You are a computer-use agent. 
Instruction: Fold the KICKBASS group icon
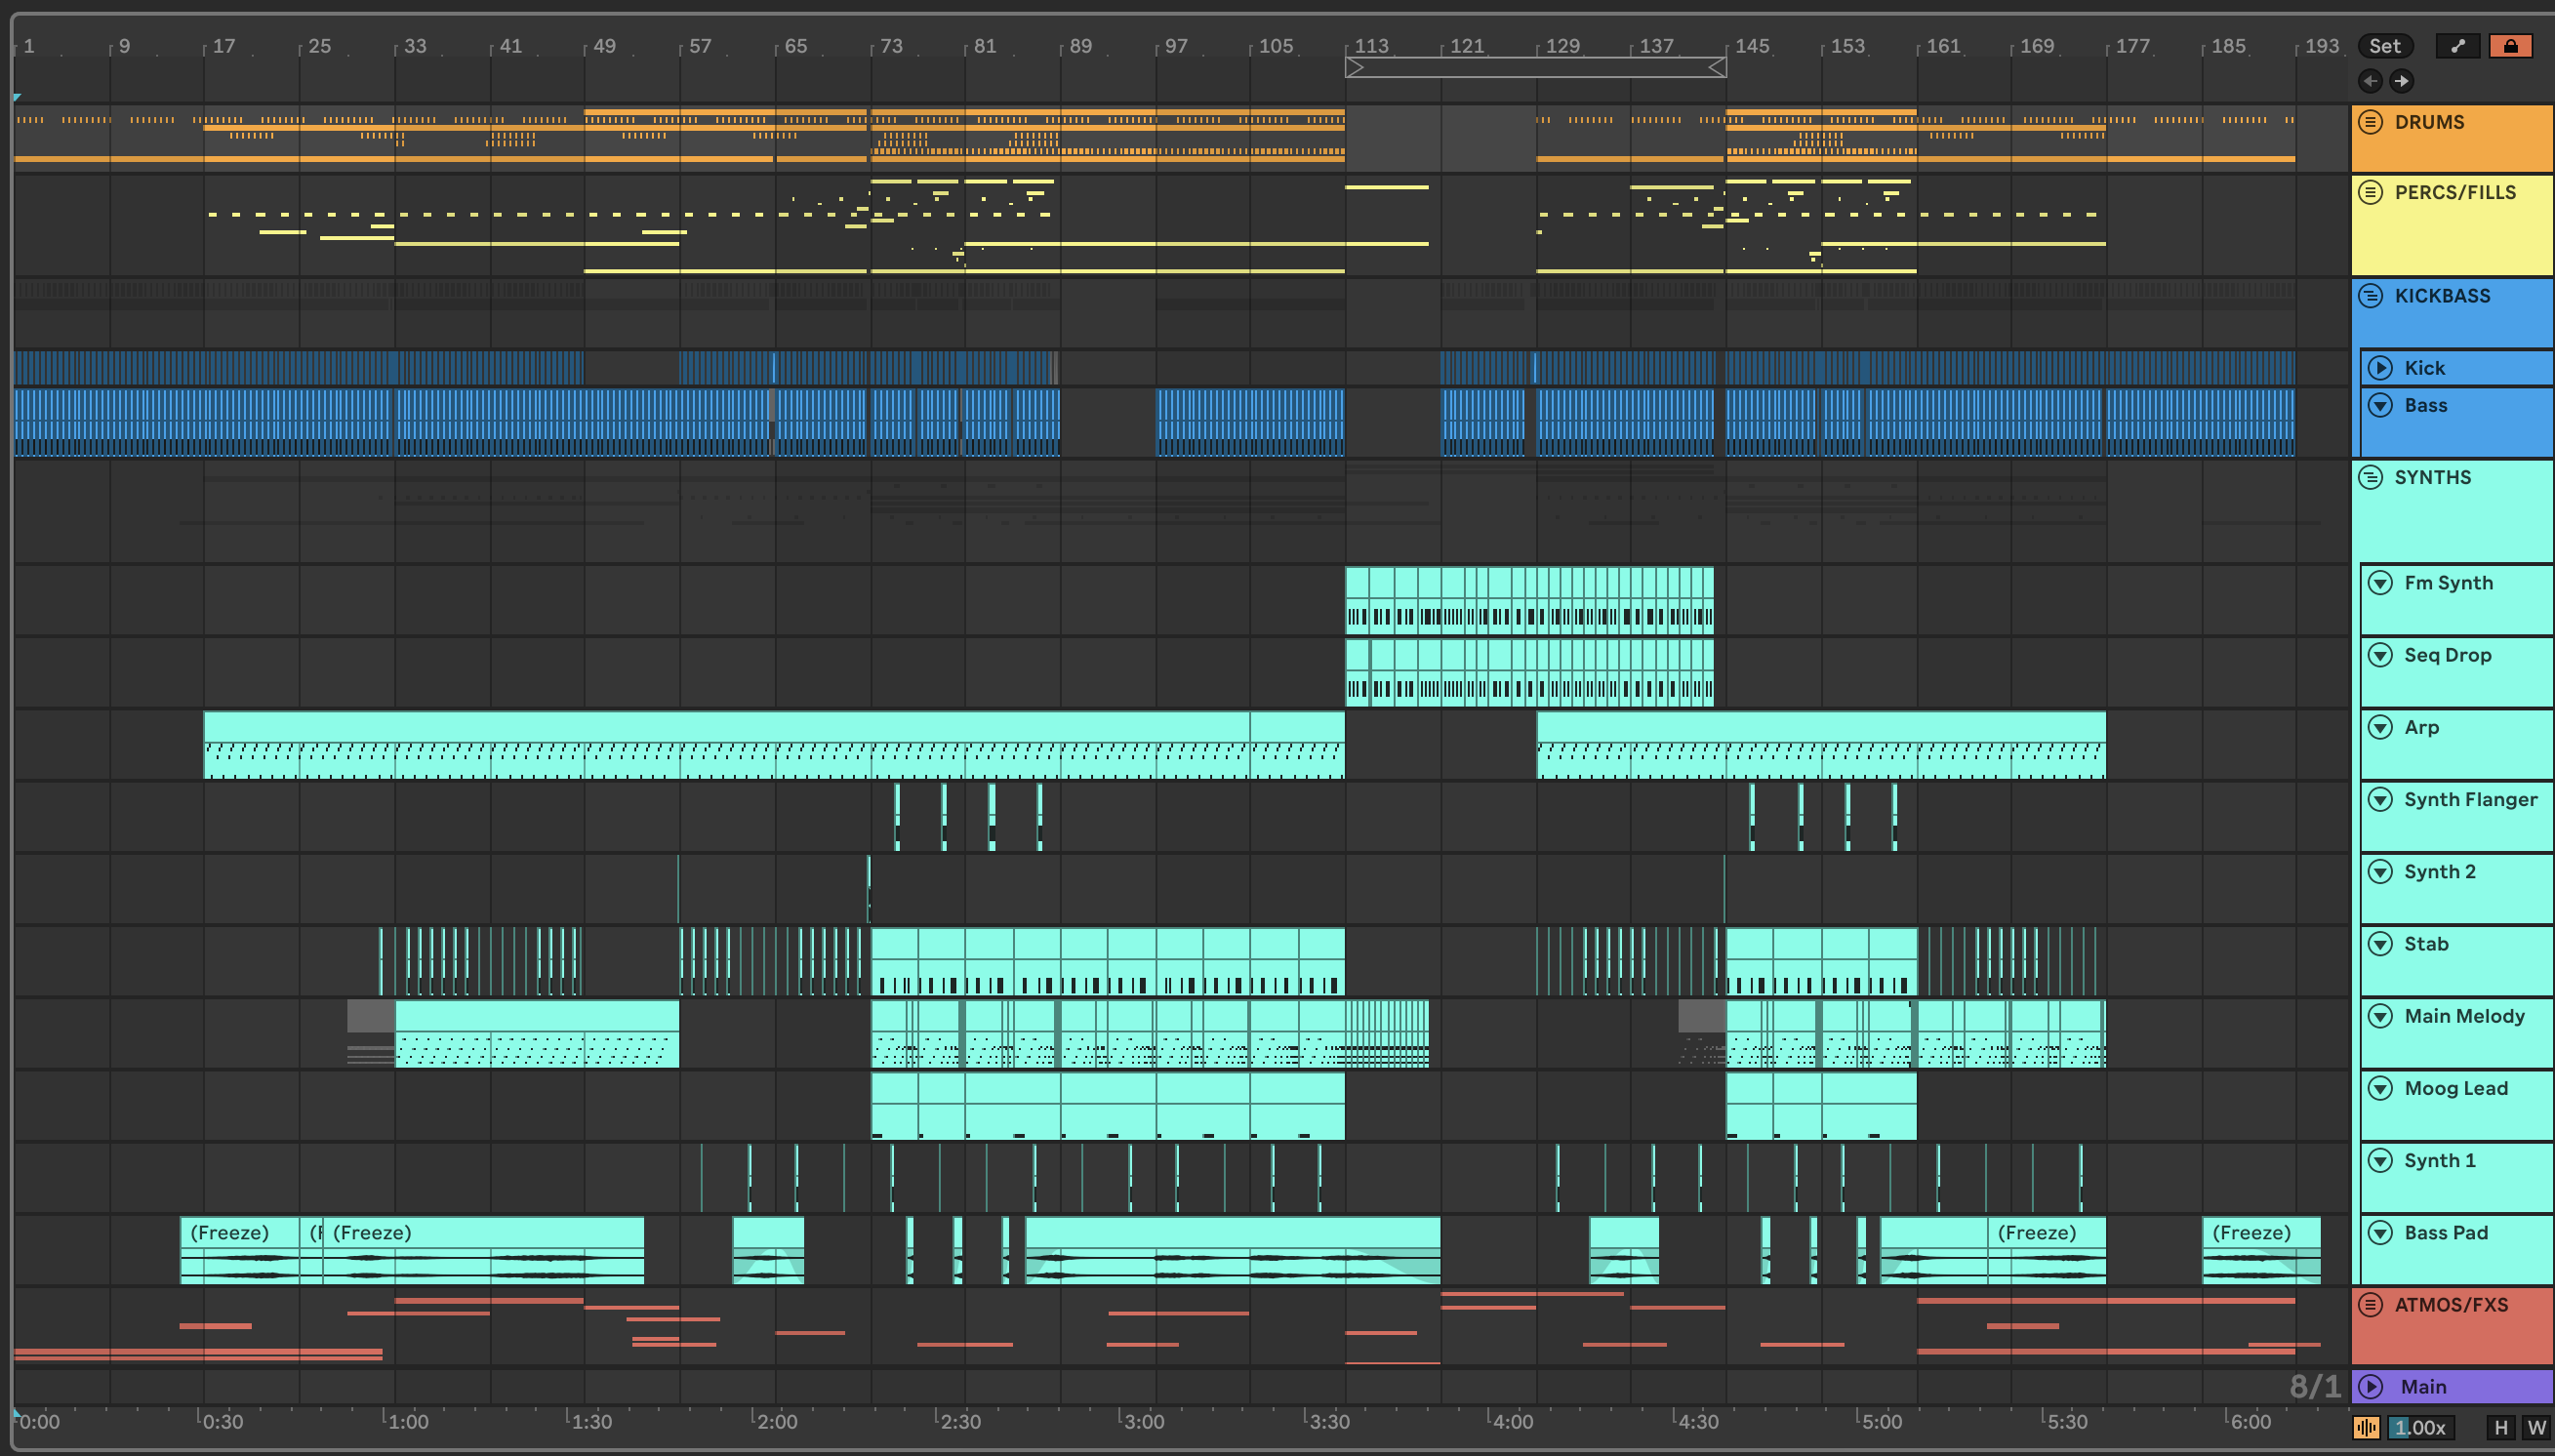[x=2370, y=296]
